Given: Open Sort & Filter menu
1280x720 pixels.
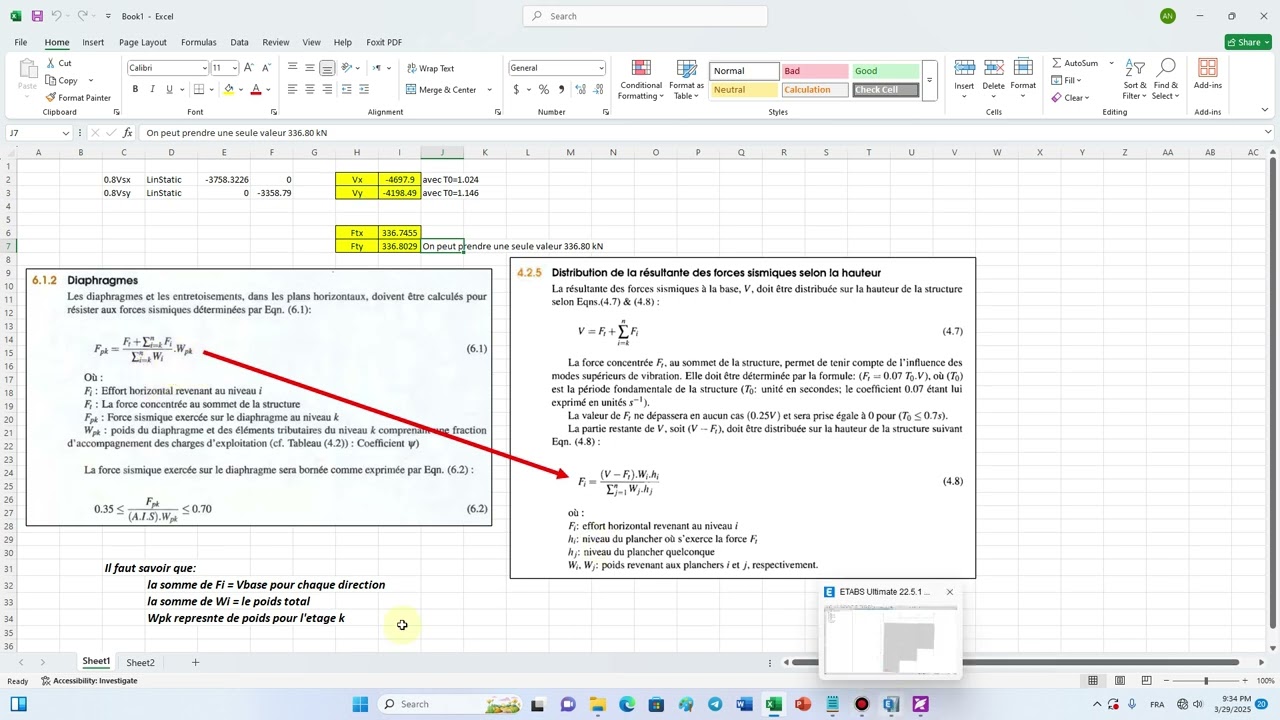Looking at the screenshot, I should [1135, 79].
